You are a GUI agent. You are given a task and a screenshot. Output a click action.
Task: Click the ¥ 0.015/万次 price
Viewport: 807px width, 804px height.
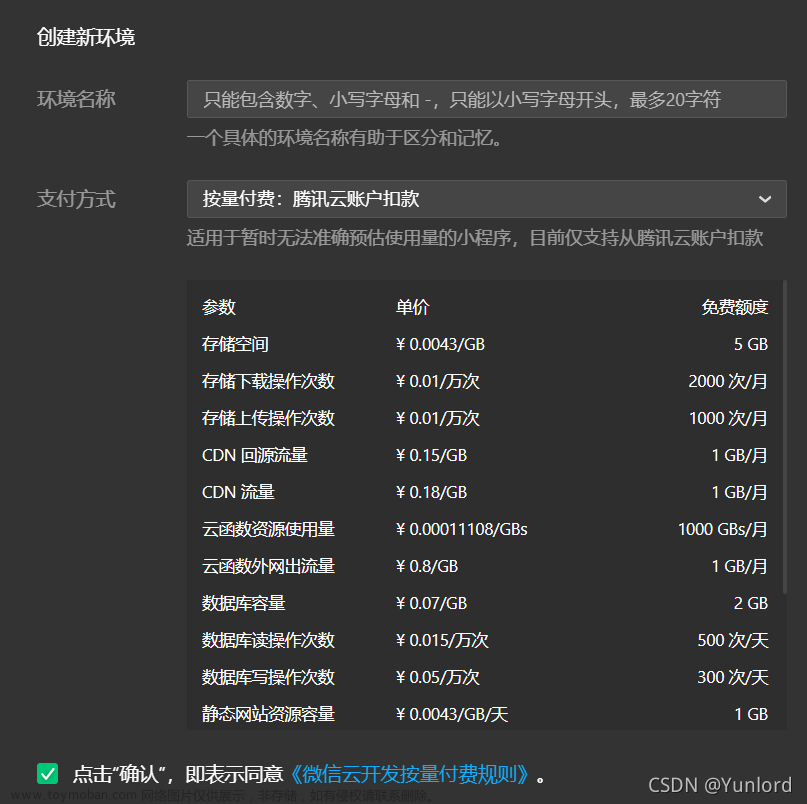click(x=442, y=641)
